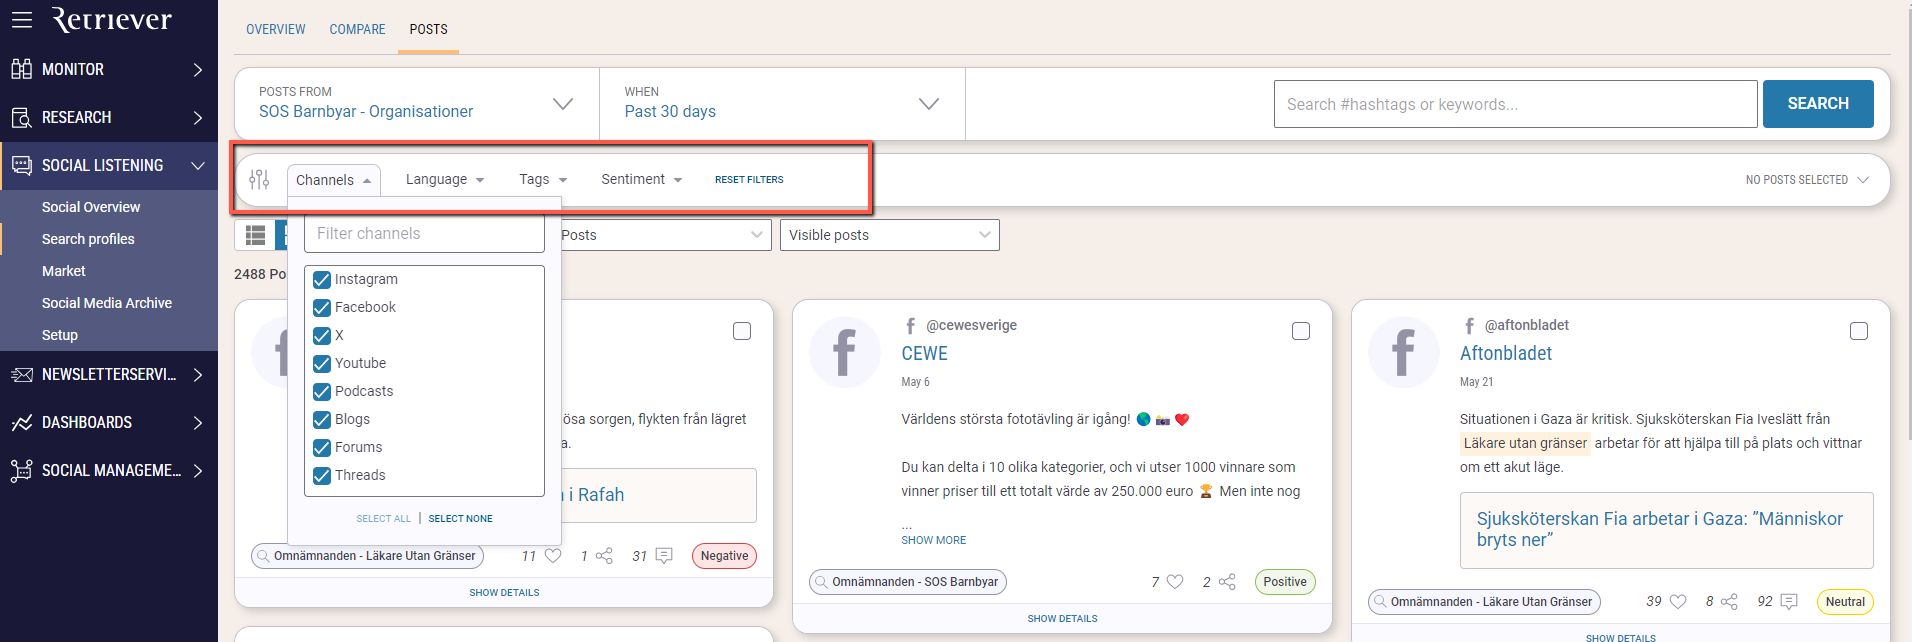Open the Posts From dropdown
Screen dimensions: 1912x642
pos(417,103)
